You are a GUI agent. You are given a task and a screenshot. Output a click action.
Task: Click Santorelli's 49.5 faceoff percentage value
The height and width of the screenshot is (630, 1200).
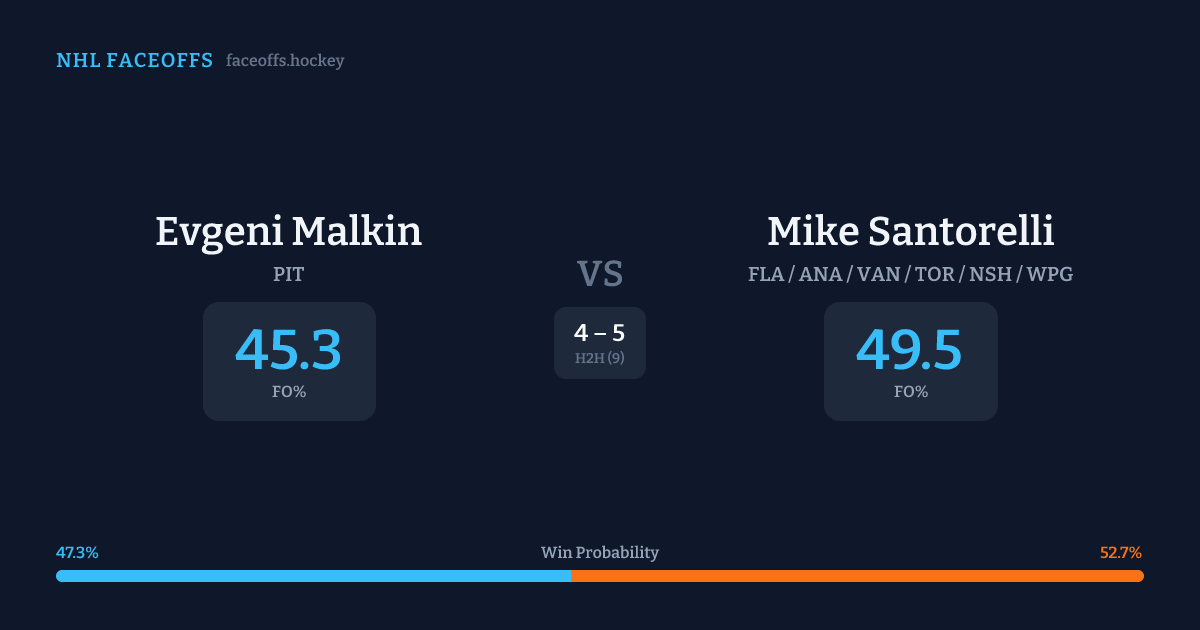(910, 350)
